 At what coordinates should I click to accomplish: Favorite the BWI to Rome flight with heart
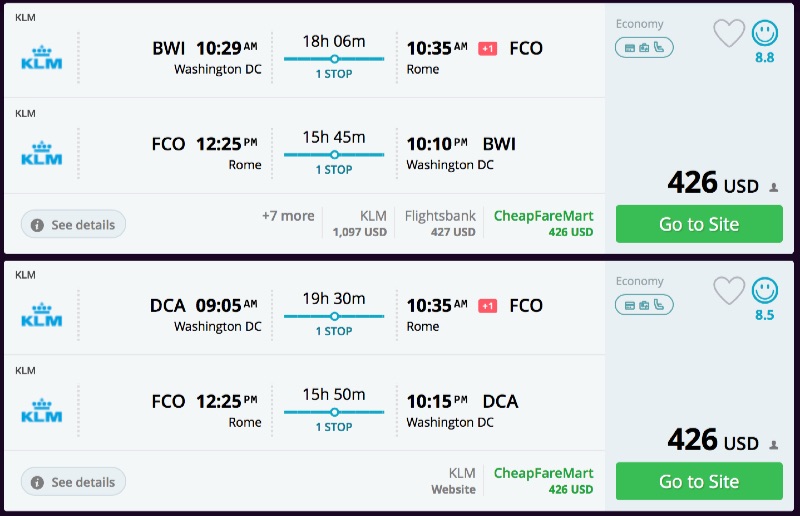click(729, 34)
